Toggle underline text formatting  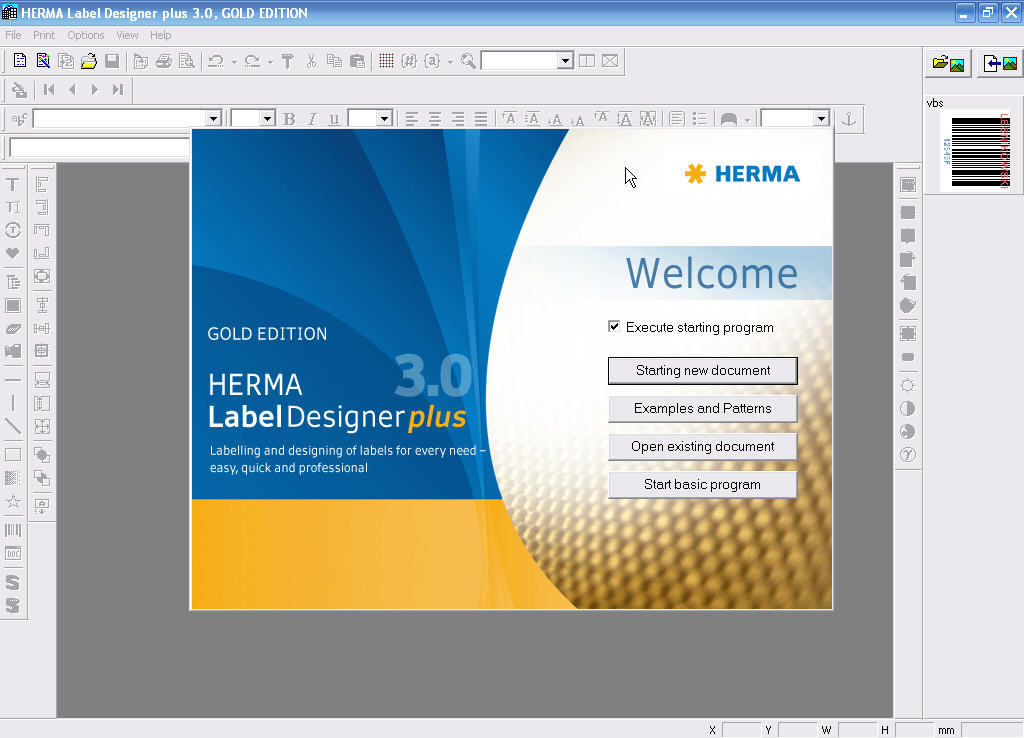[332, 118]
